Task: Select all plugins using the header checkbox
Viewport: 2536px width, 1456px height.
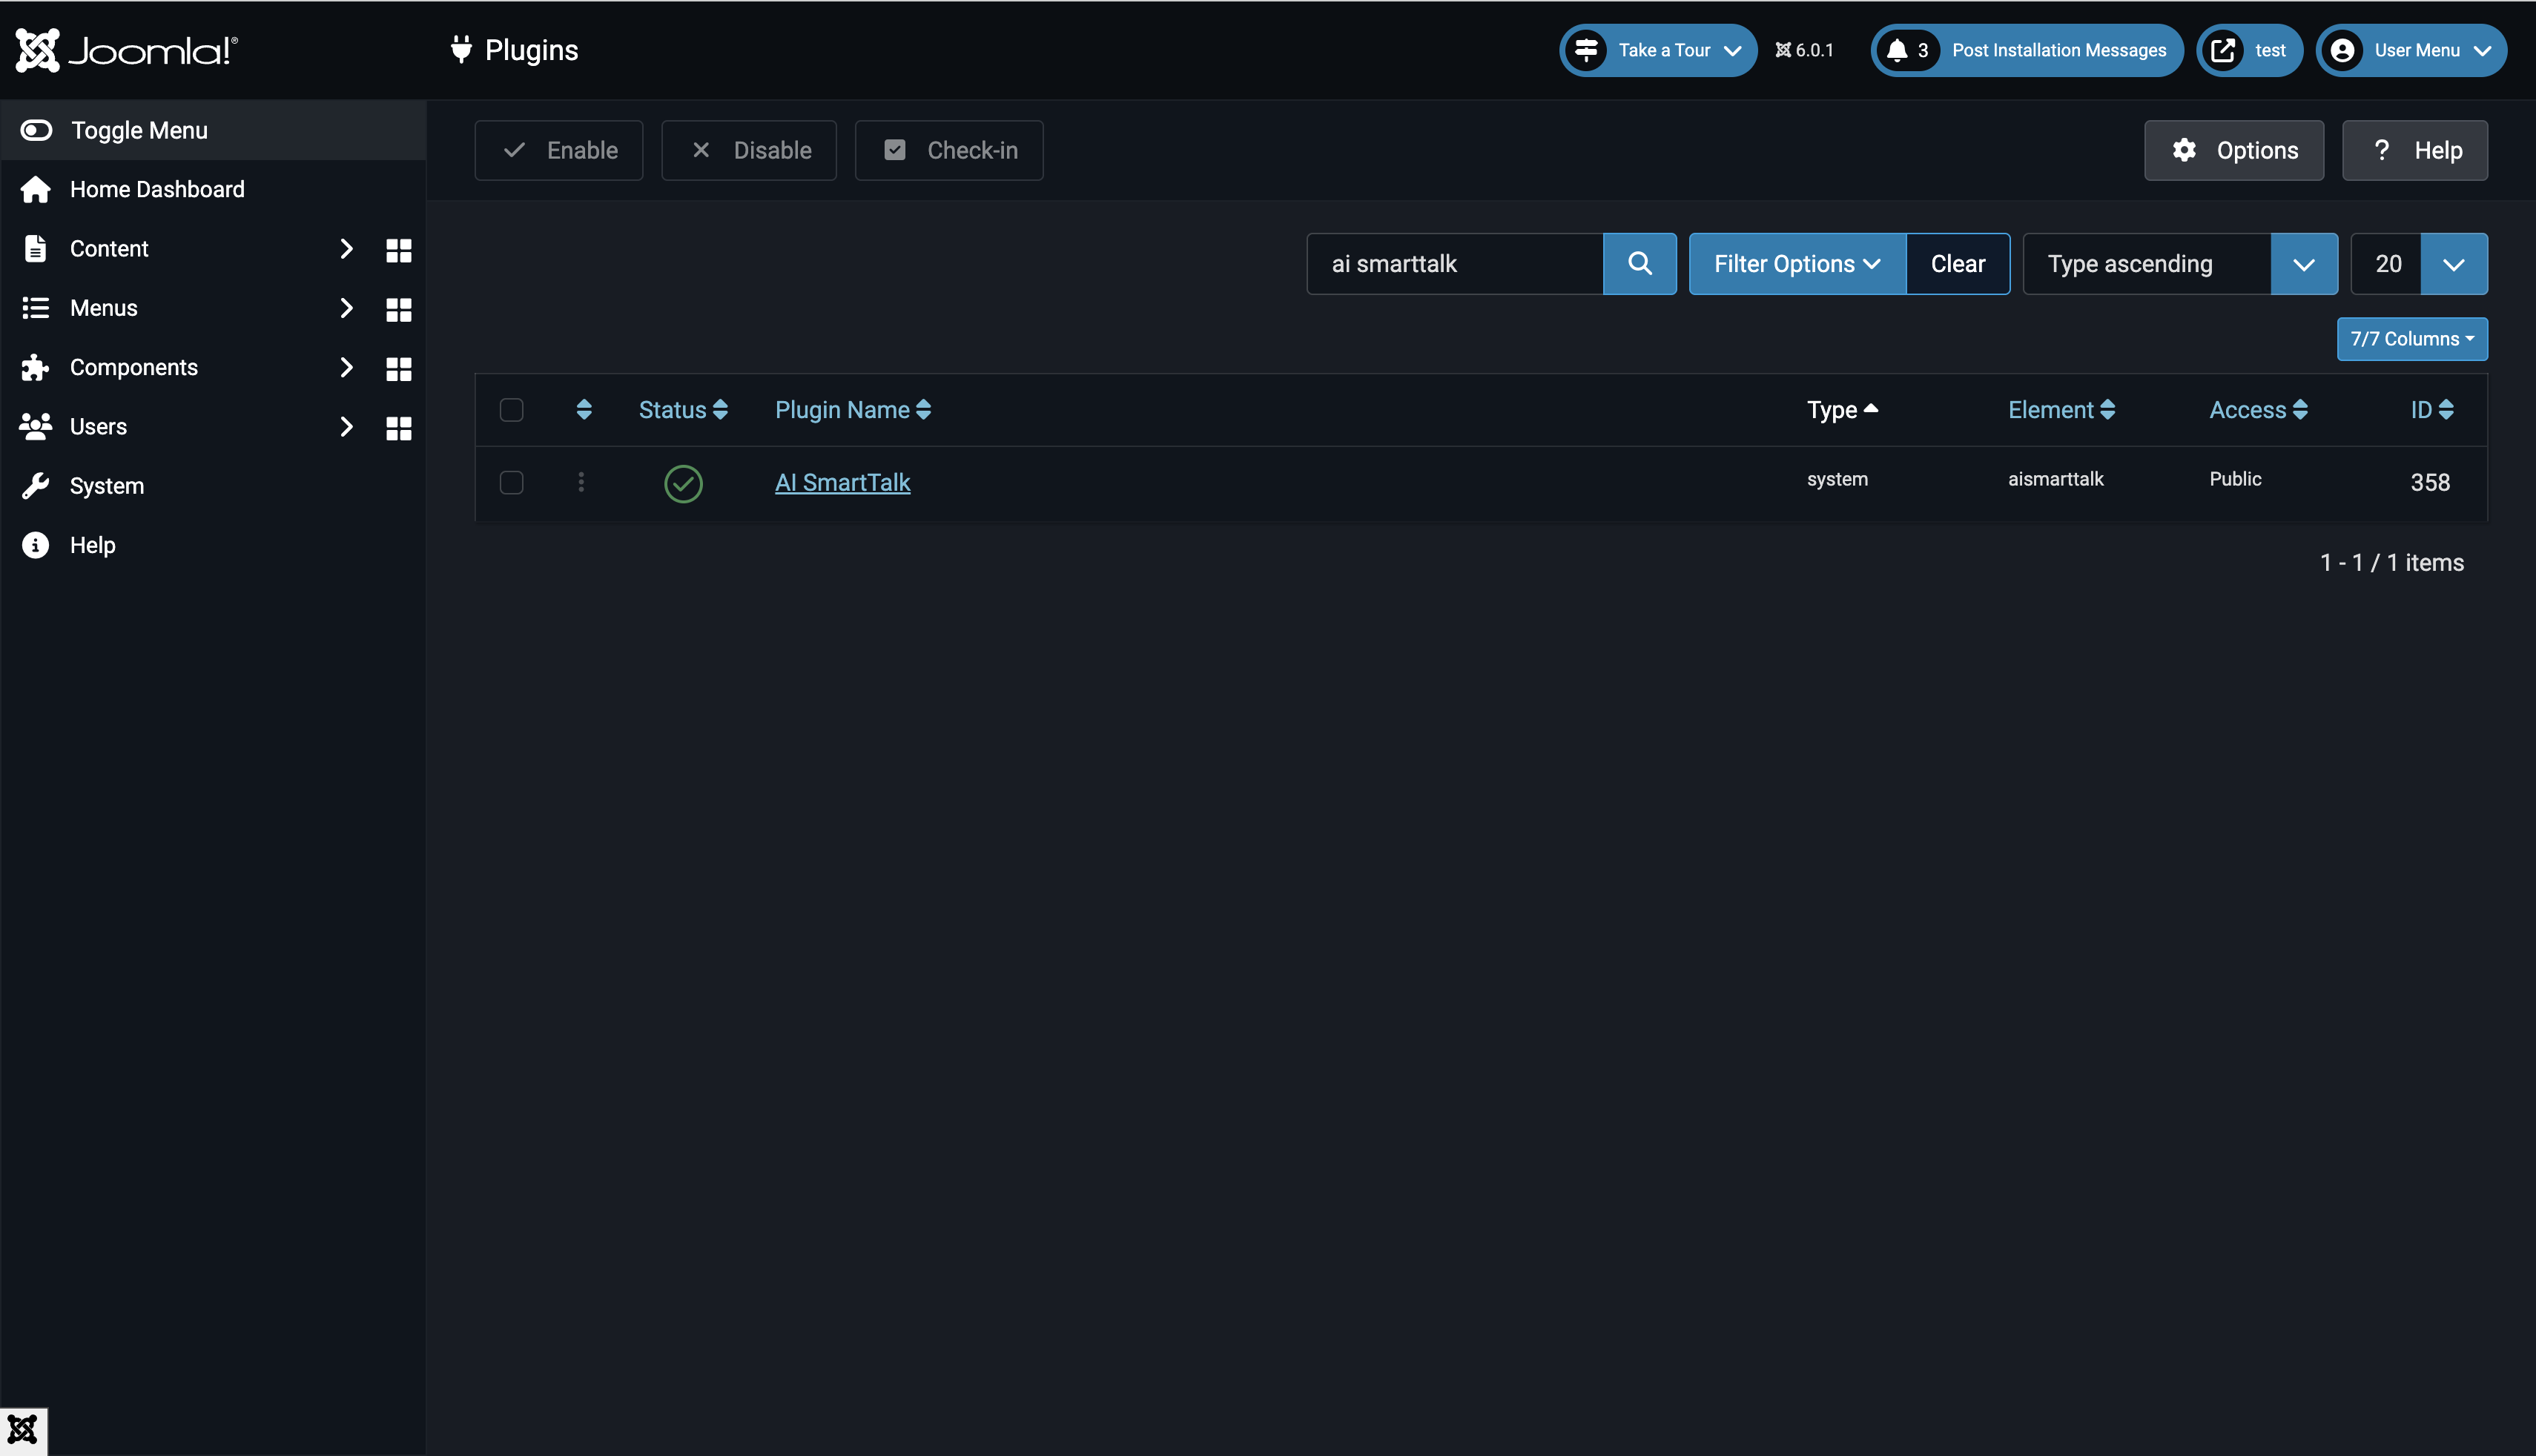Action: click(511, 409)
